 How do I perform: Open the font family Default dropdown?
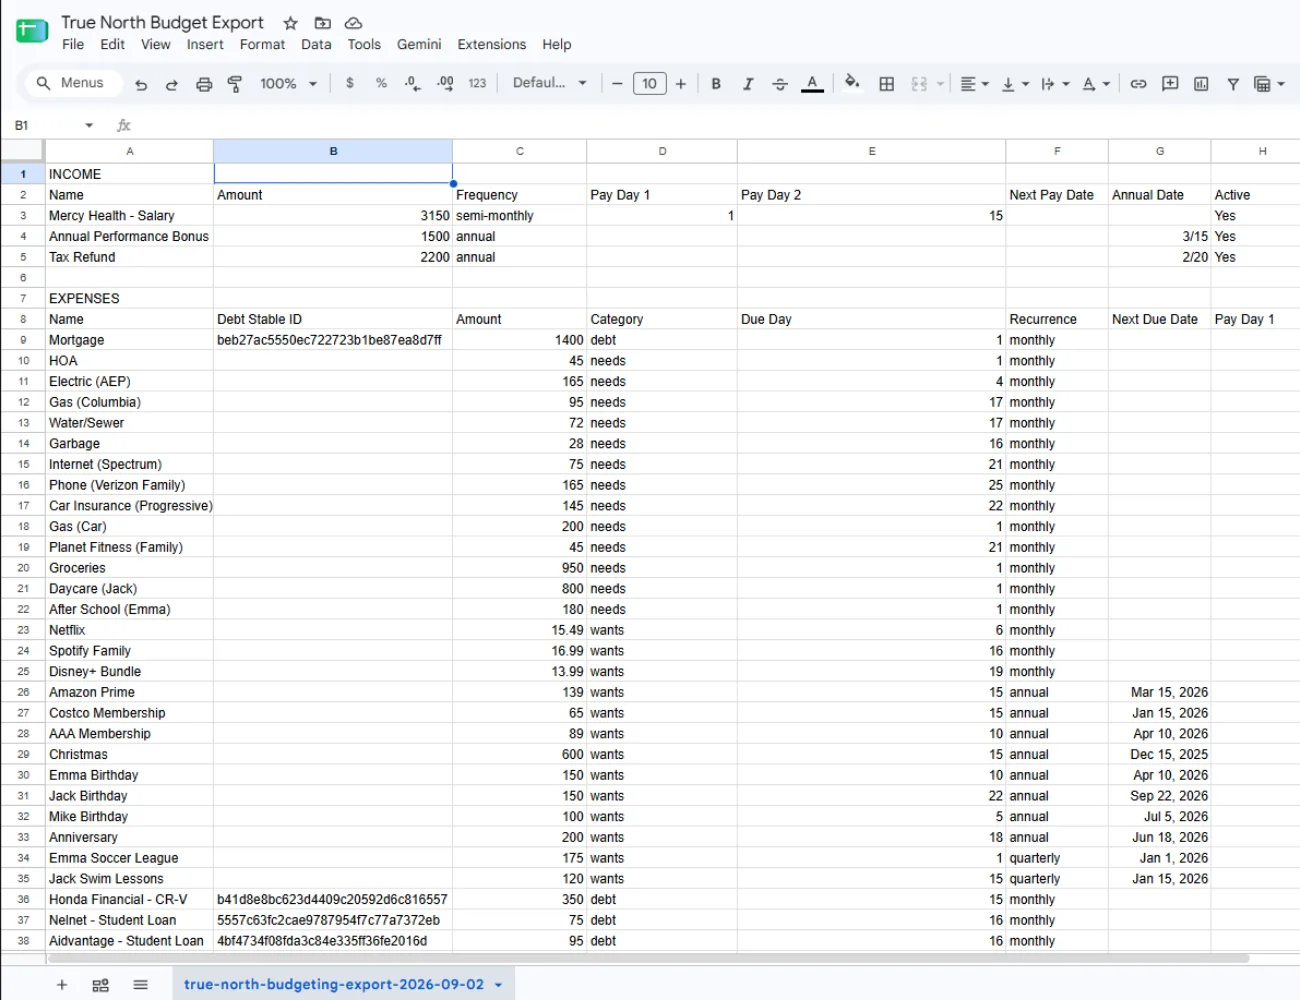tap(549, 83)
